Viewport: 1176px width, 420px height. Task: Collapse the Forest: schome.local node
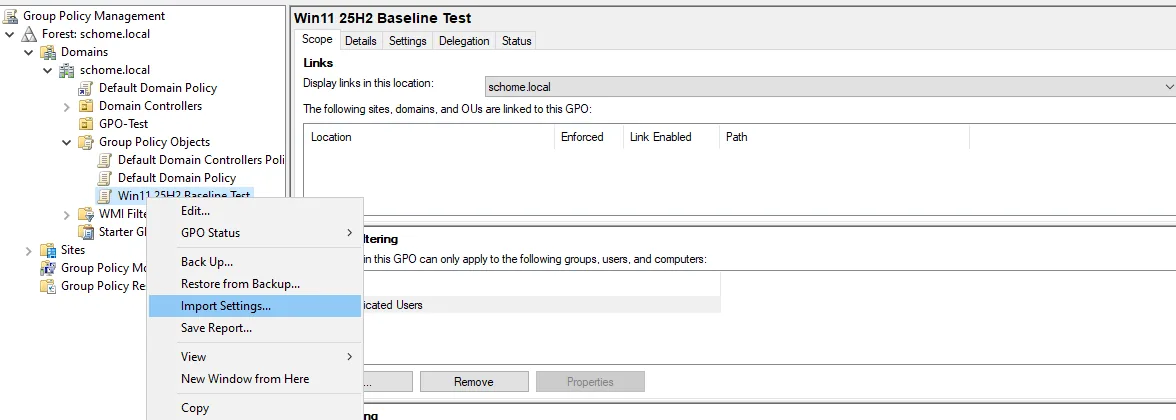tap(9, 34)
